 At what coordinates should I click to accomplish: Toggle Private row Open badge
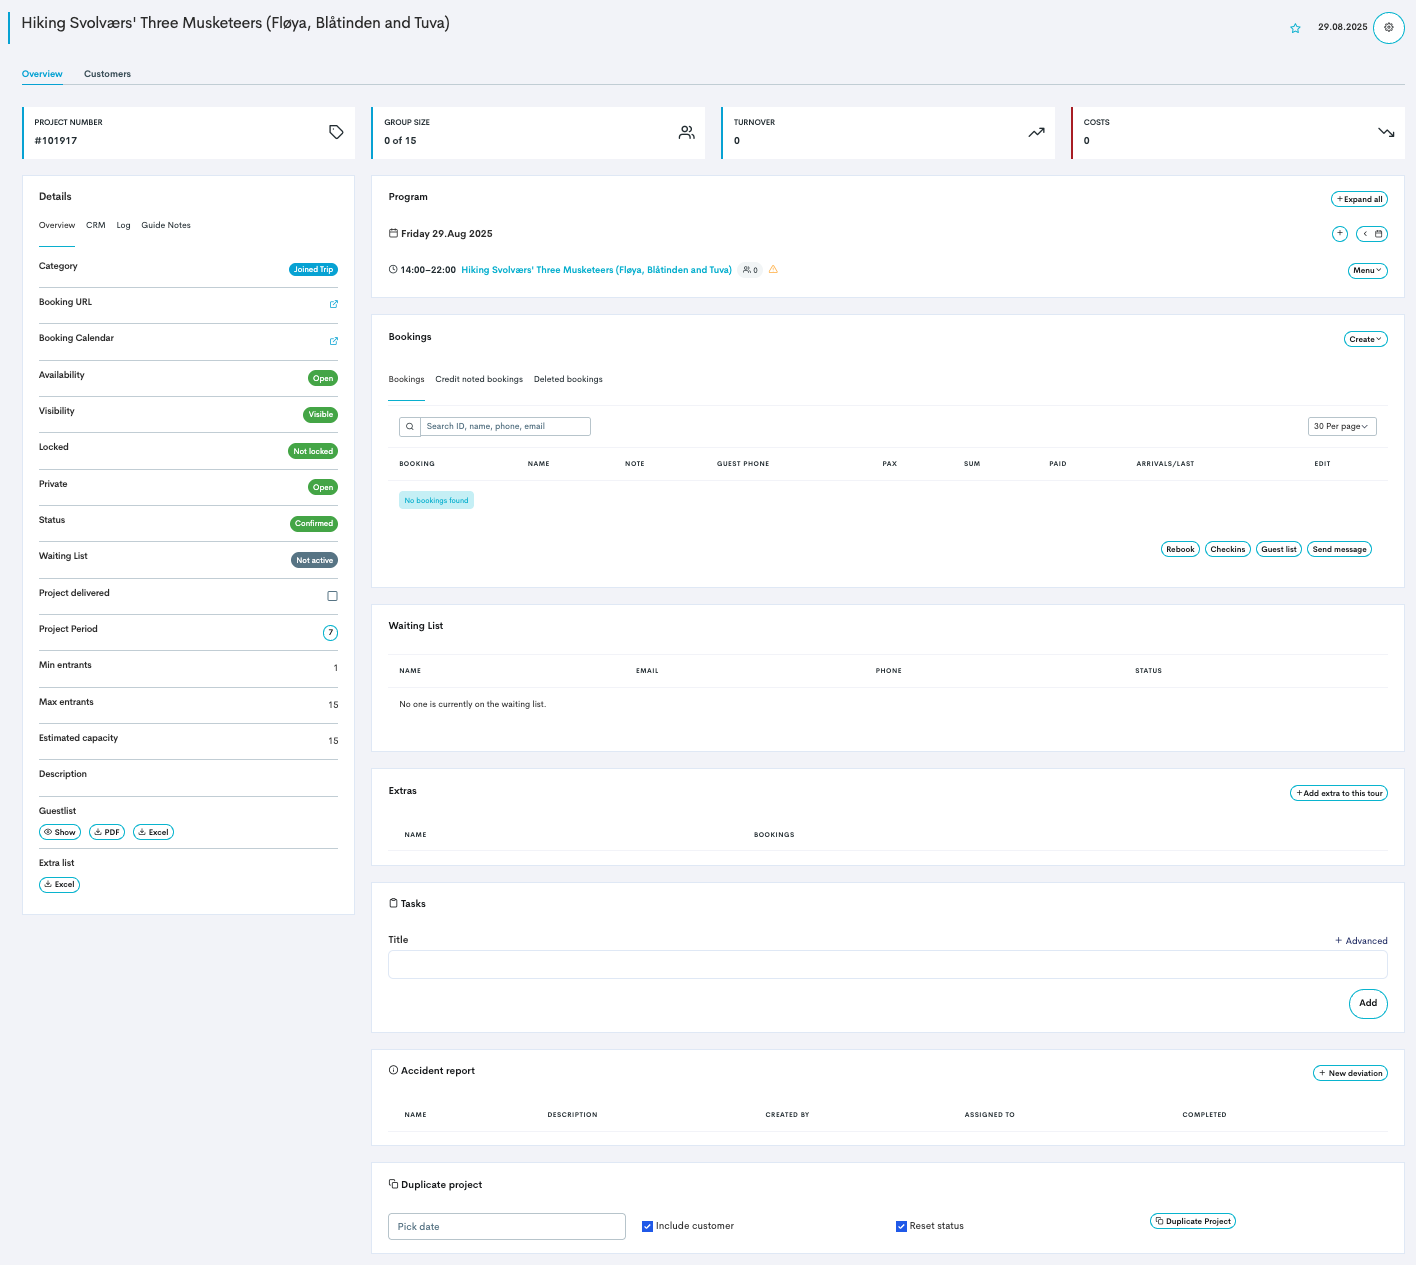click(x=323, y=487)
